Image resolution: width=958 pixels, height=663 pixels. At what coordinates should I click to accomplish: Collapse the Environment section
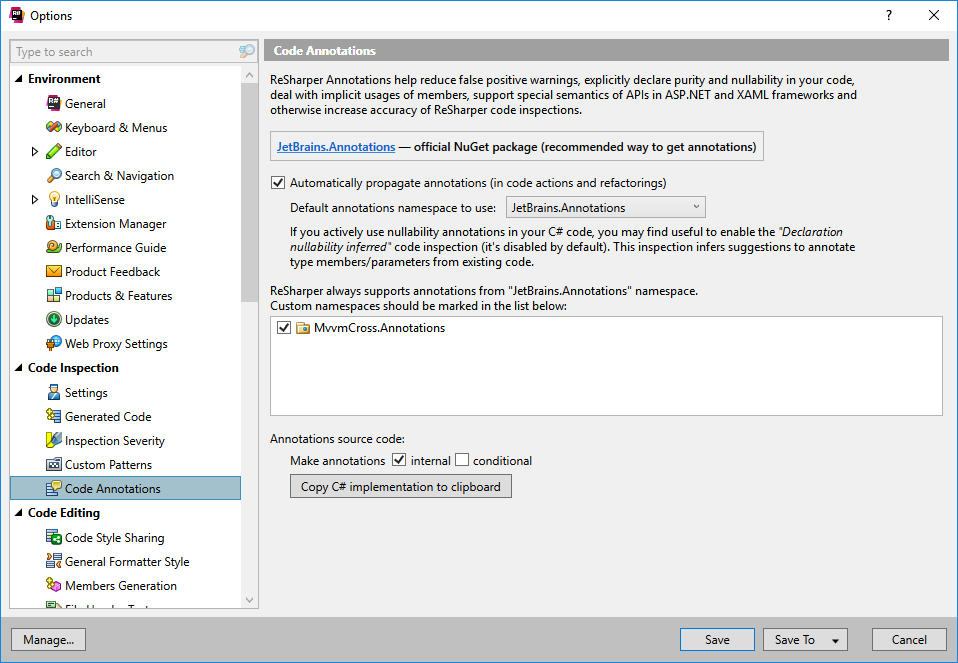point(18,78)
